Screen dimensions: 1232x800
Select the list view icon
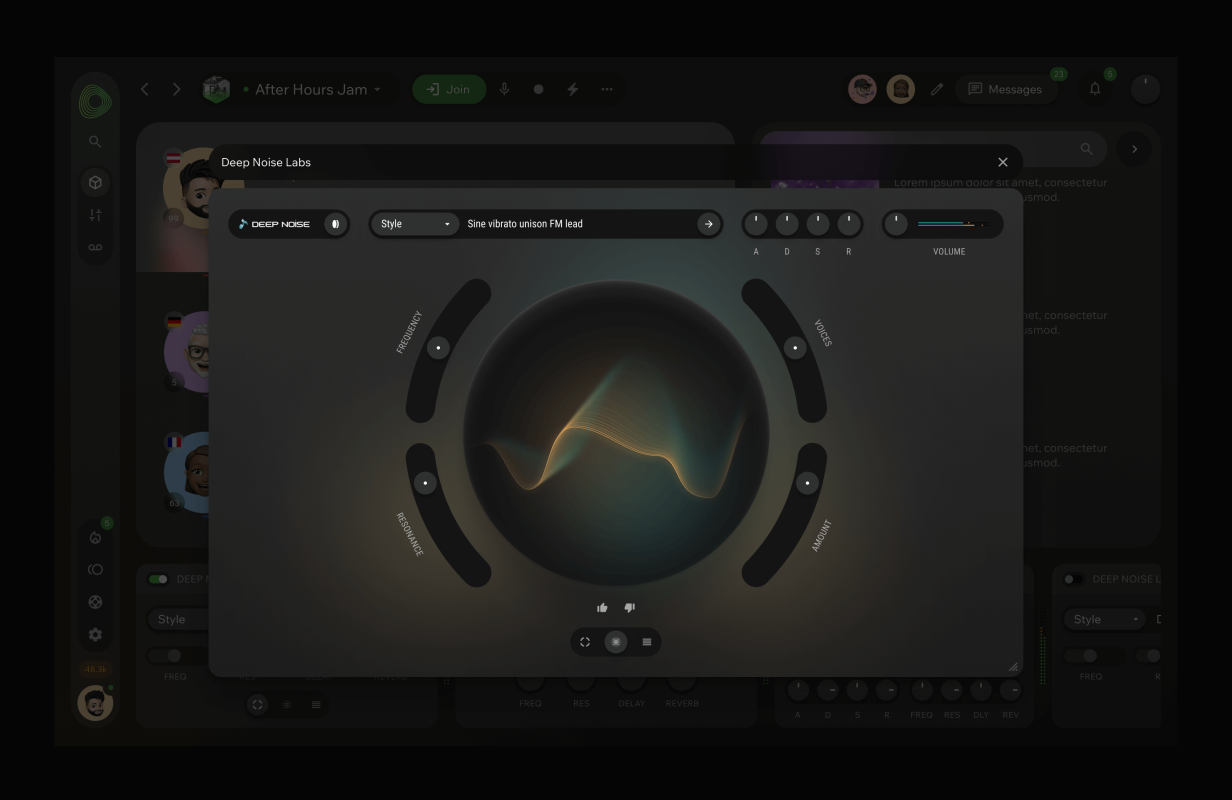[647, 642]
